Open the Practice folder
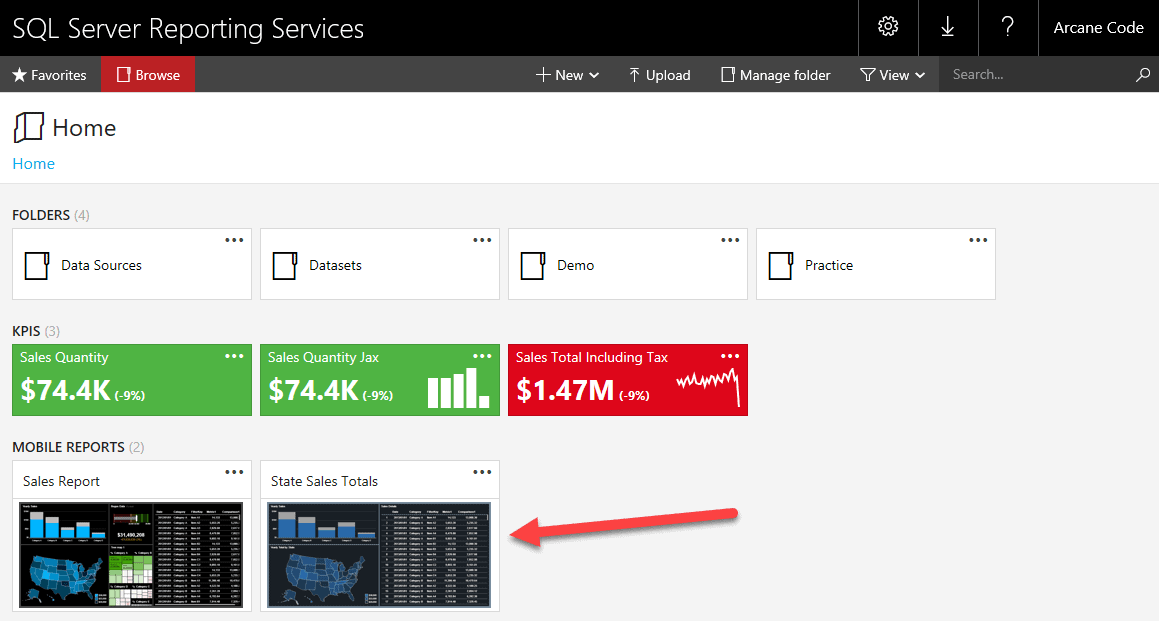This screenshot has width=1159, height=621. point(876,264)
